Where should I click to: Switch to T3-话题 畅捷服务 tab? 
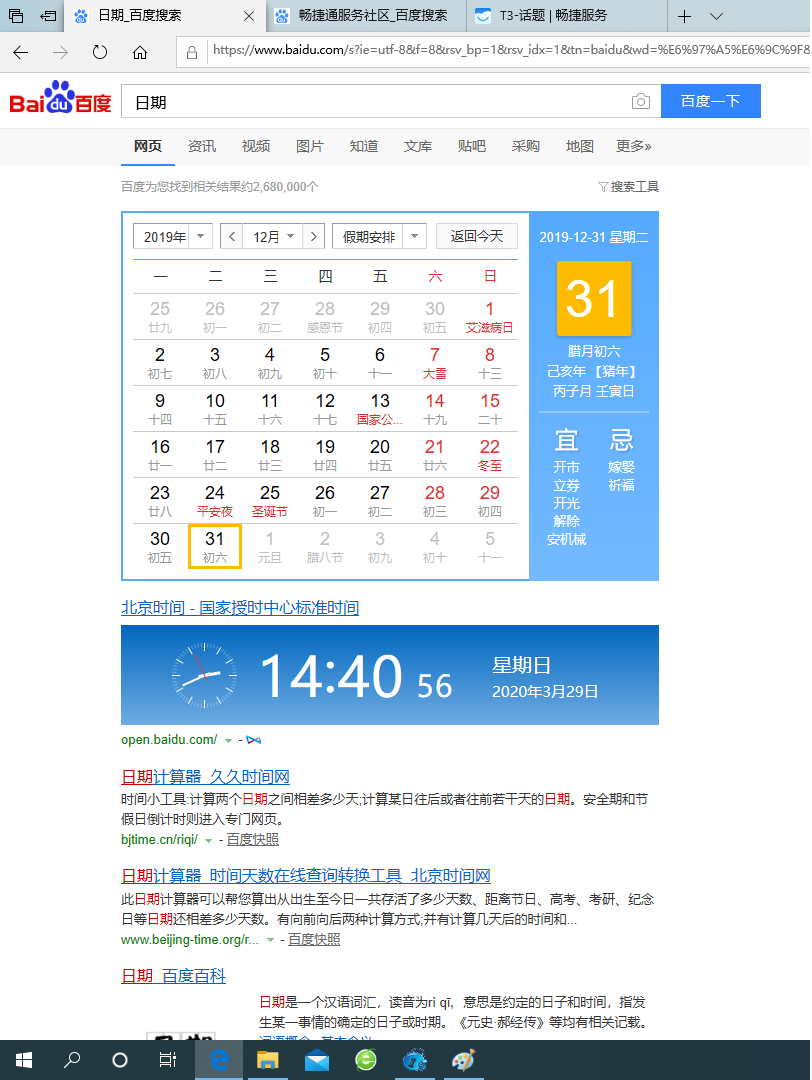566,16
